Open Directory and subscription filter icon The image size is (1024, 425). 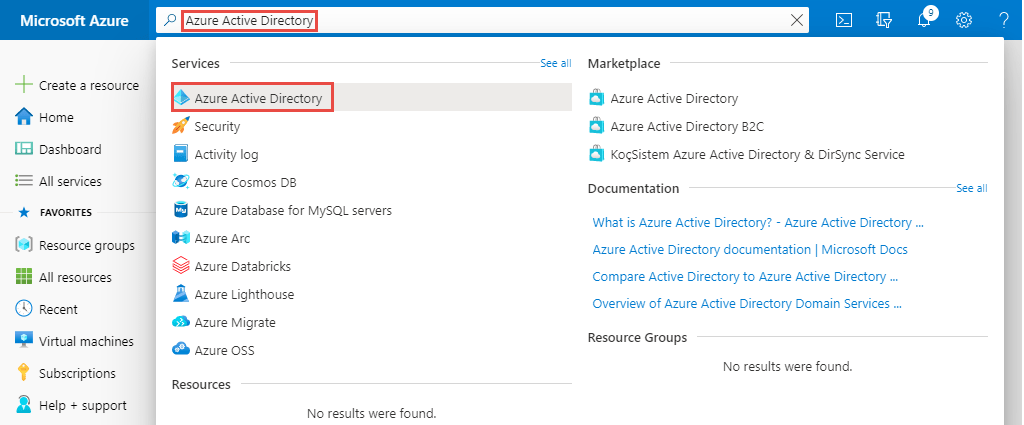pos(884,20)
